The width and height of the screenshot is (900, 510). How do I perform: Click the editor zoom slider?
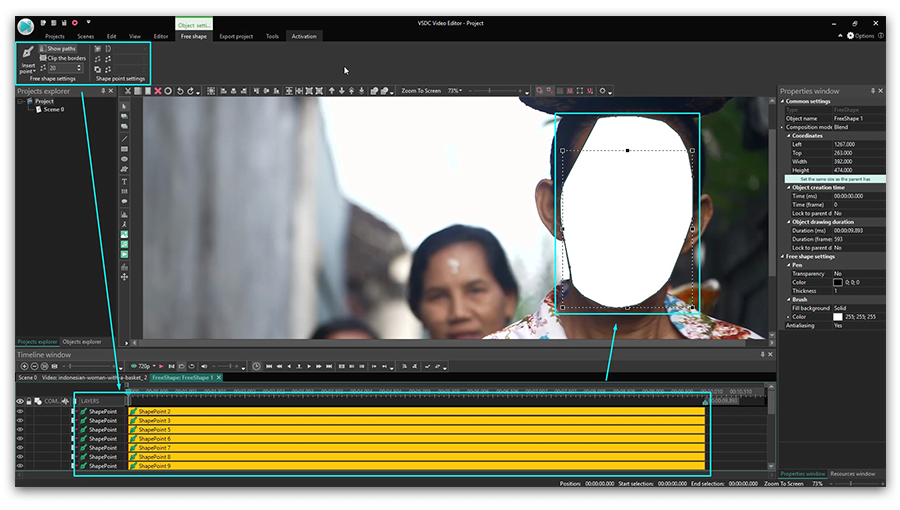495,91
